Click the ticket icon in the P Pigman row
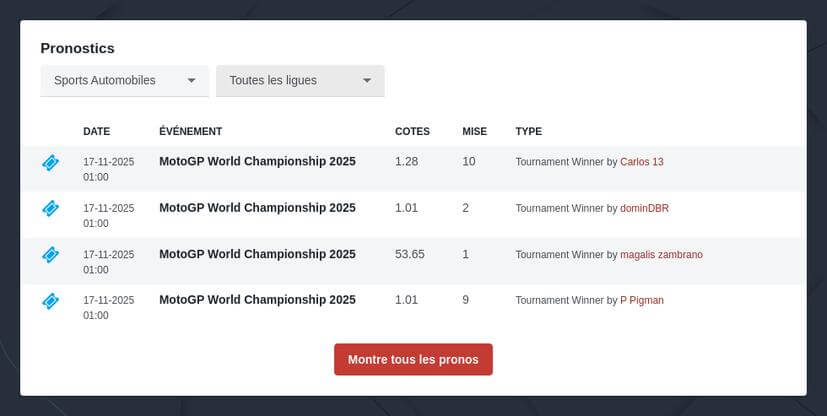 (51, 301)
